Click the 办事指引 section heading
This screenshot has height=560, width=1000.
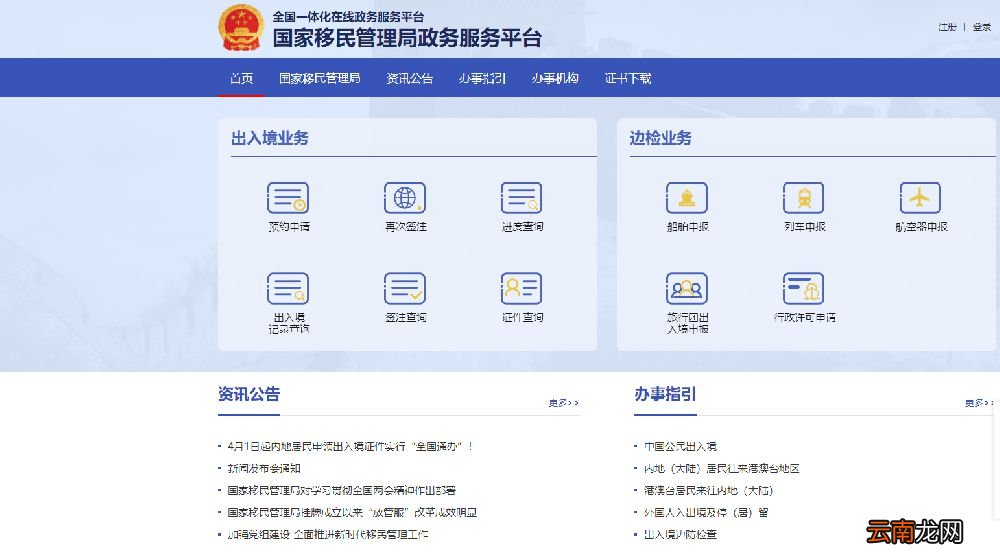(x=665, y=394)
